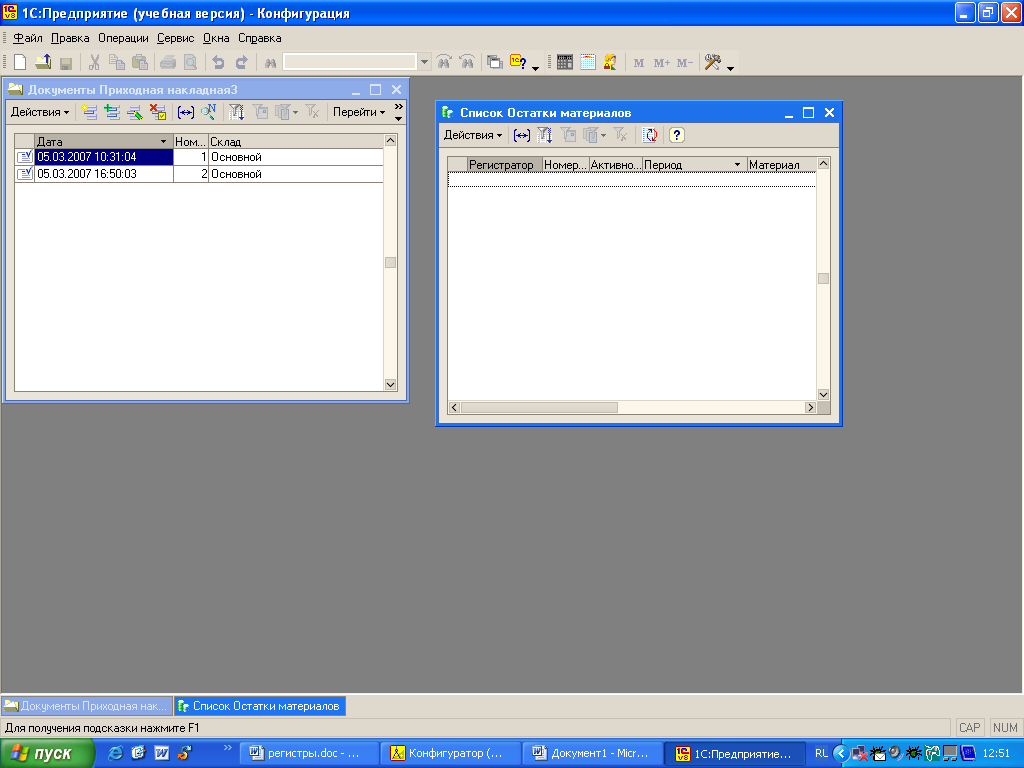Image resolution: width=1024 pixels, height=768 pixels.
Task: Click the M memory button
Action: [x=639, y=63]
